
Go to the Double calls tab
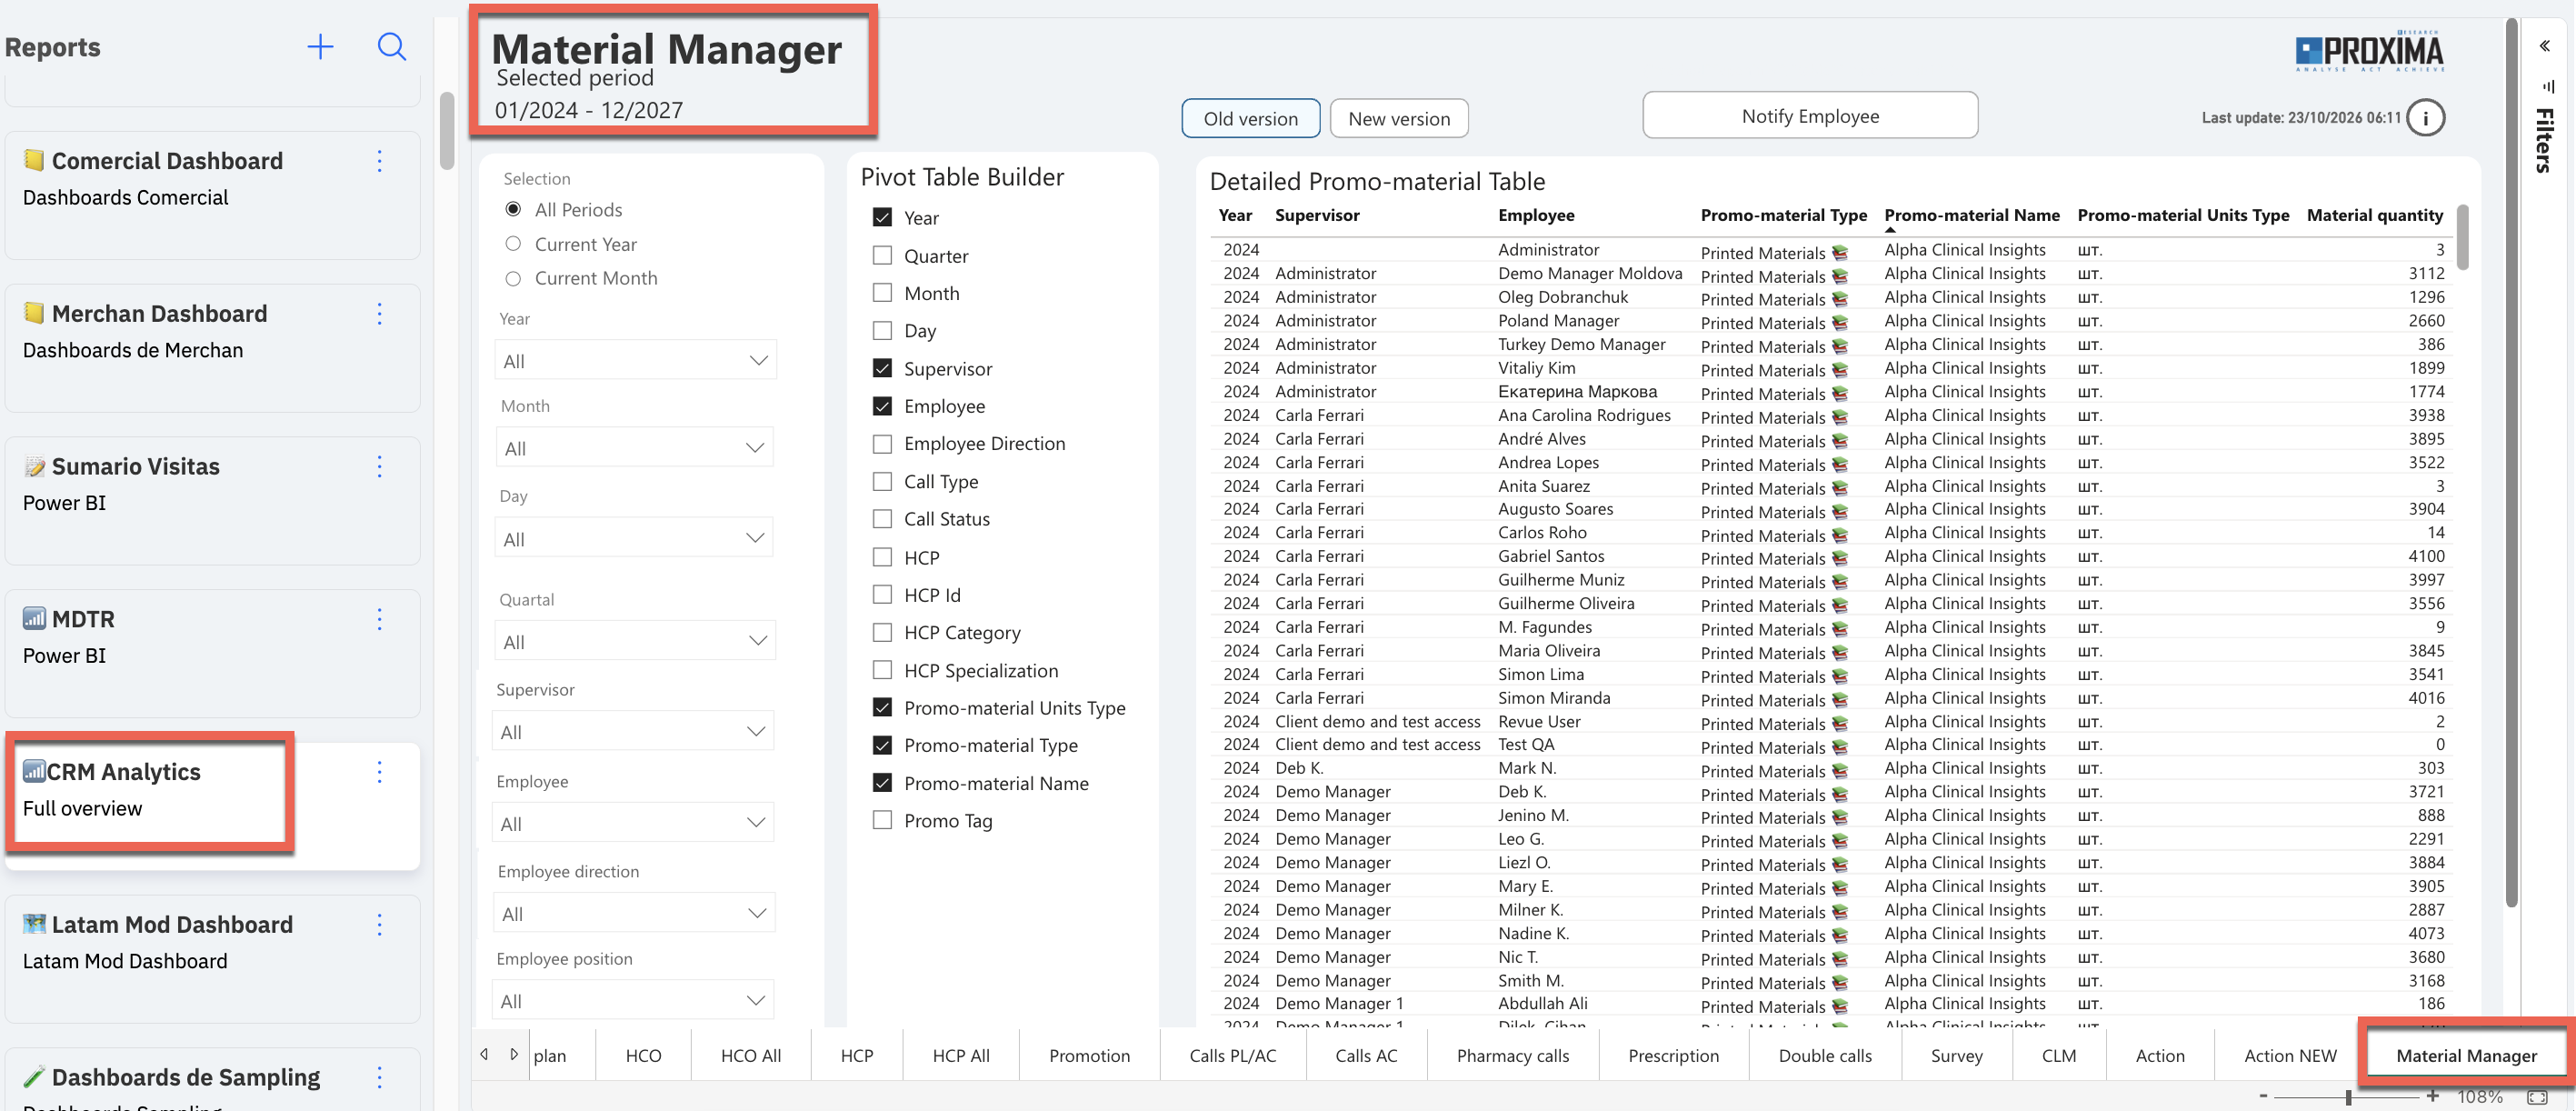point(1824,1055)
